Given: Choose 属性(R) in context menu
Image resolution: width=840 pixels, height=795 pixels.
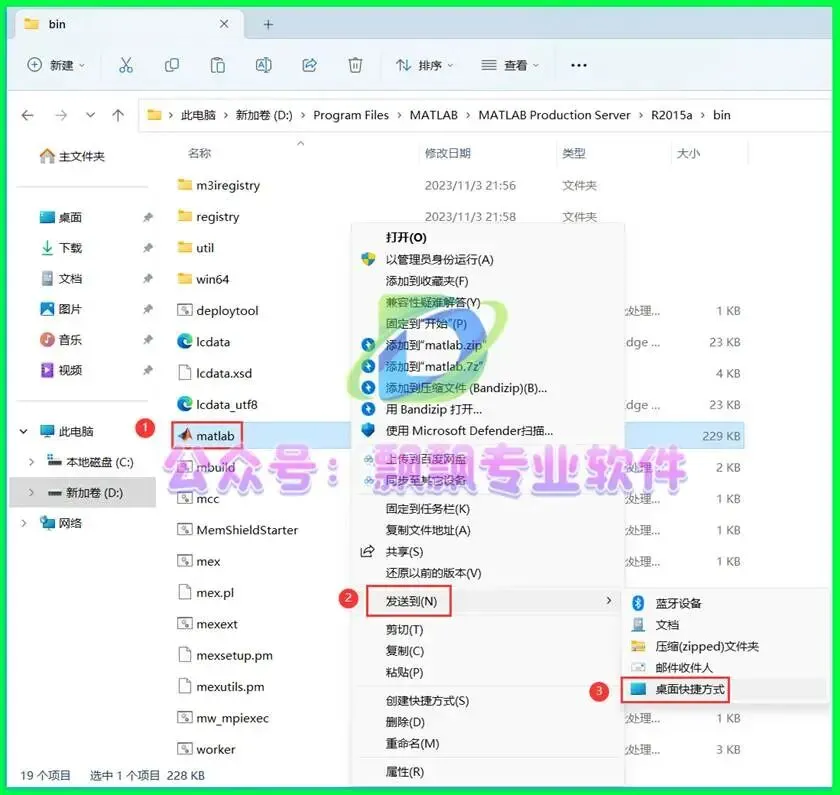Looking at the screenshot, I should pos(404,771).
